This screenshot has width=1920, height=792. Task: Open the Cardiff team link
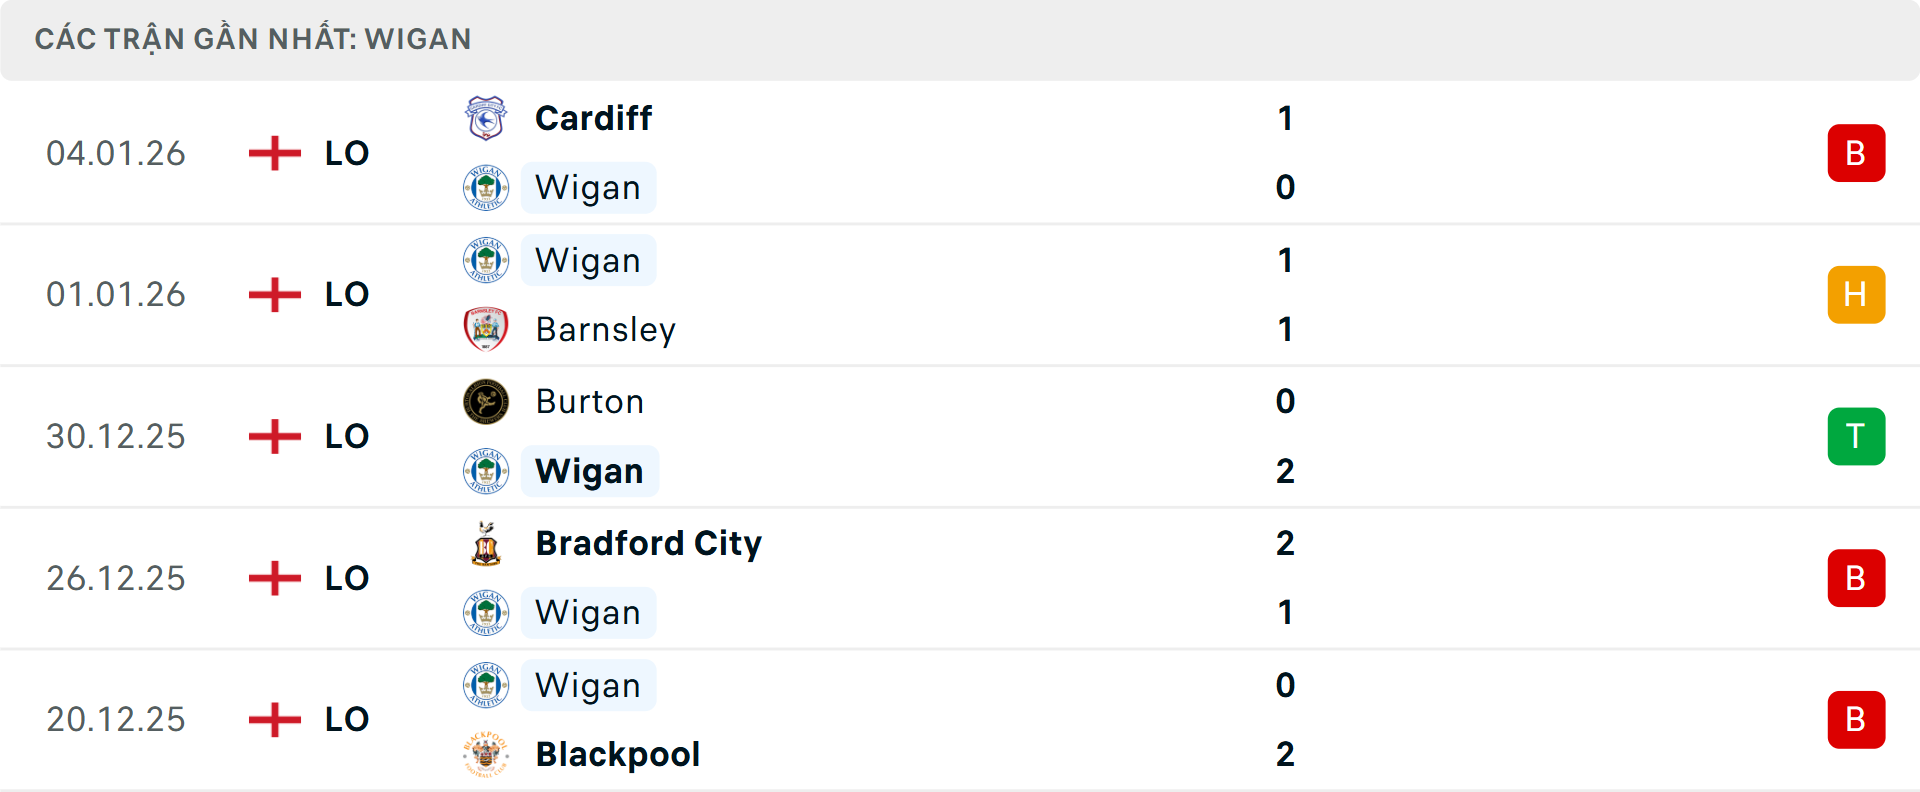coord(593,118)
